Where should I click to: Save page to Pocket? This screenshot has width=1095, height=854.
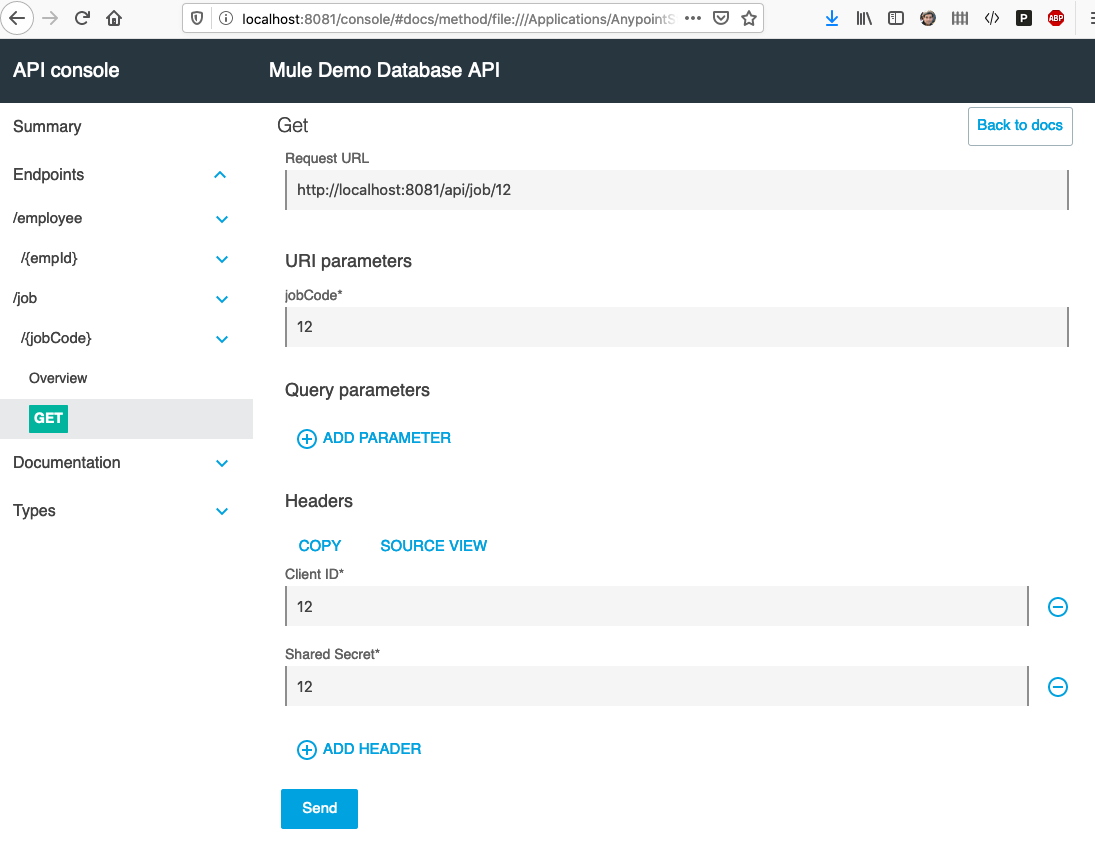pyautogui.click(x=721, y=18)
